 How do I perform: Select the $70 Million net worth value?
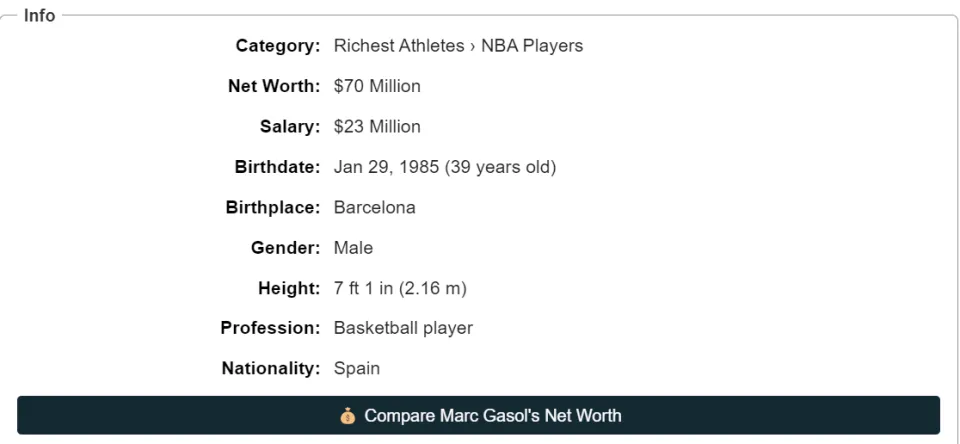point(377,86)
